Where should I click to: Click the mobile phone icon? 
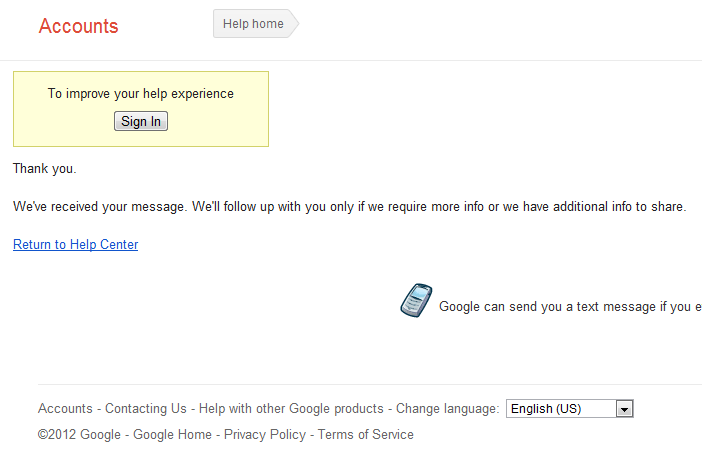click(416, 300)
